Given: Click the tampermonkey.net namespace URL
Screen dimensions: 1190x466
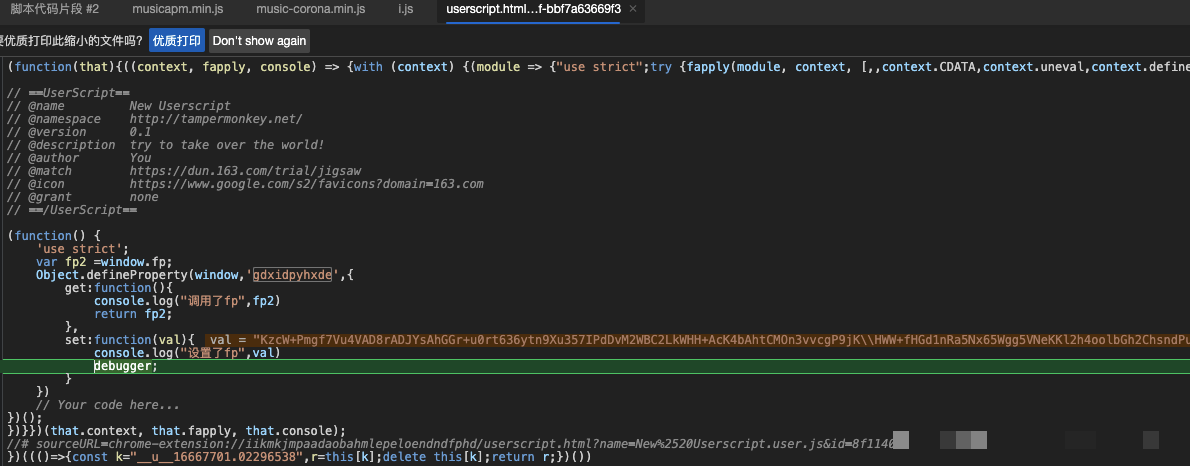Looking at the screenshot, I should tap(215, 119).
